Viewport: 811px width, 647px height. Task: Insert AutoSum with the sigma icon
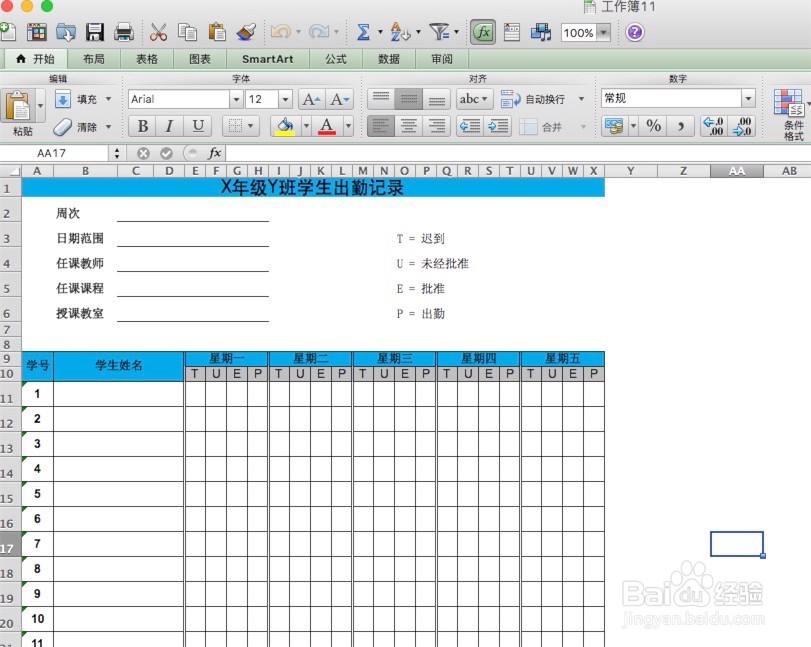click(364, 33)
